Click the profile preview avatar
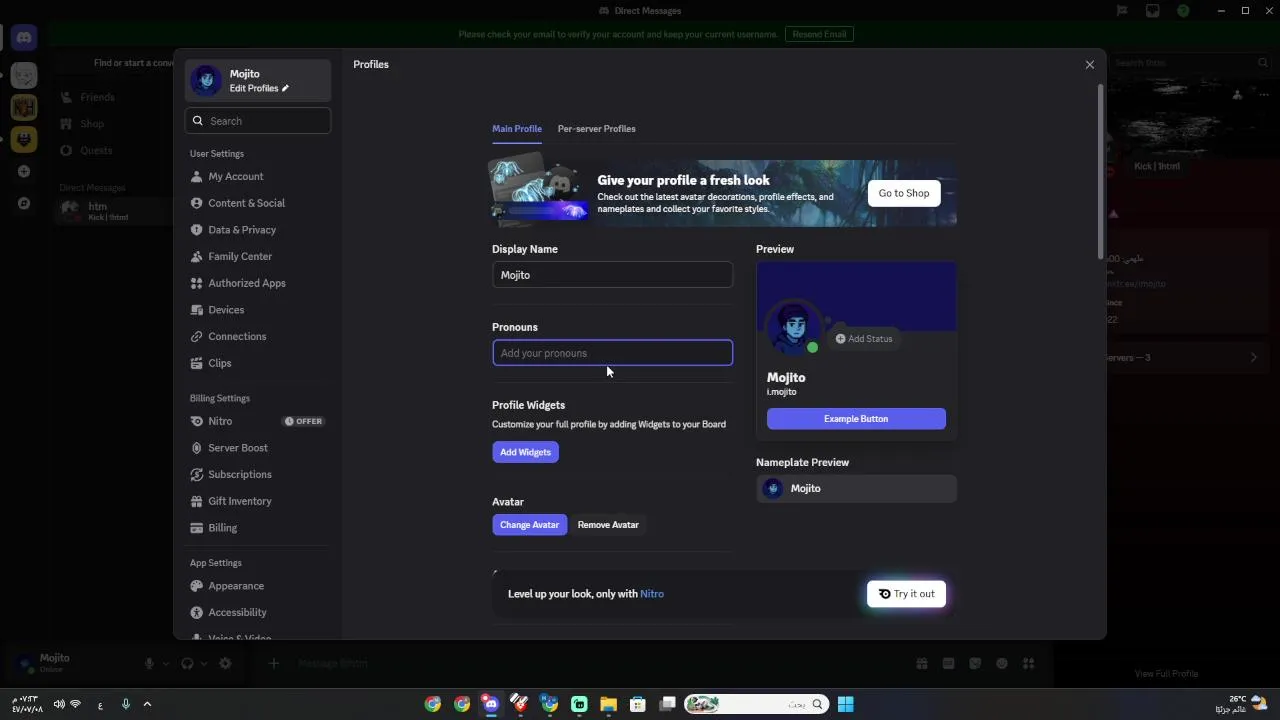This screenshot has width=1280, height=720. point(793,328)
